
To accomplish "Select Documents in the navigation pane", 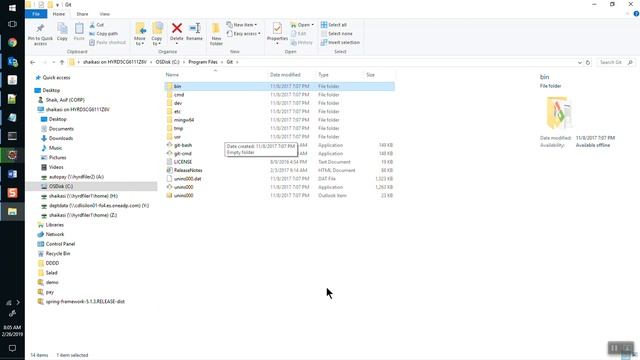I will pos(61,129).
